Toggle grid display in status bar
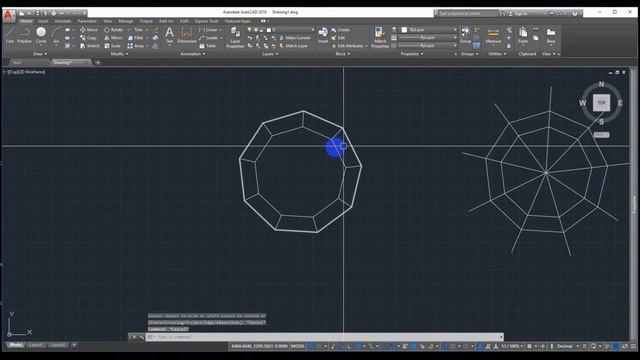 point(311,346)
